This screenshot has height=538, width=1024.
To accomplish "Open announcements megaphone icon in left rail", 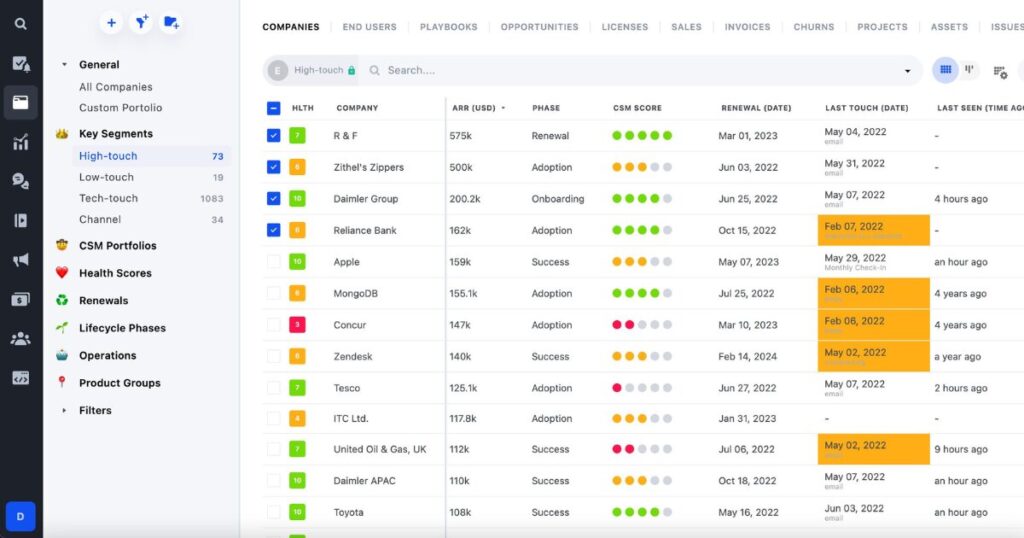I will 20,260.
